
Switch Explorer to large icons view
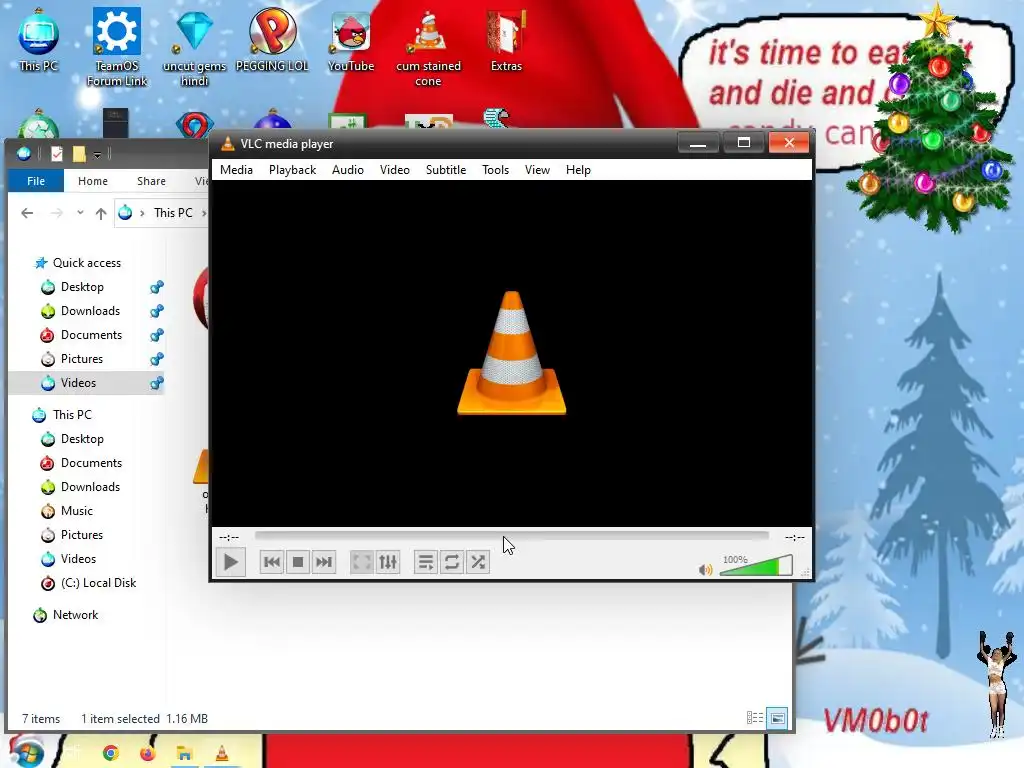[777, 718]
